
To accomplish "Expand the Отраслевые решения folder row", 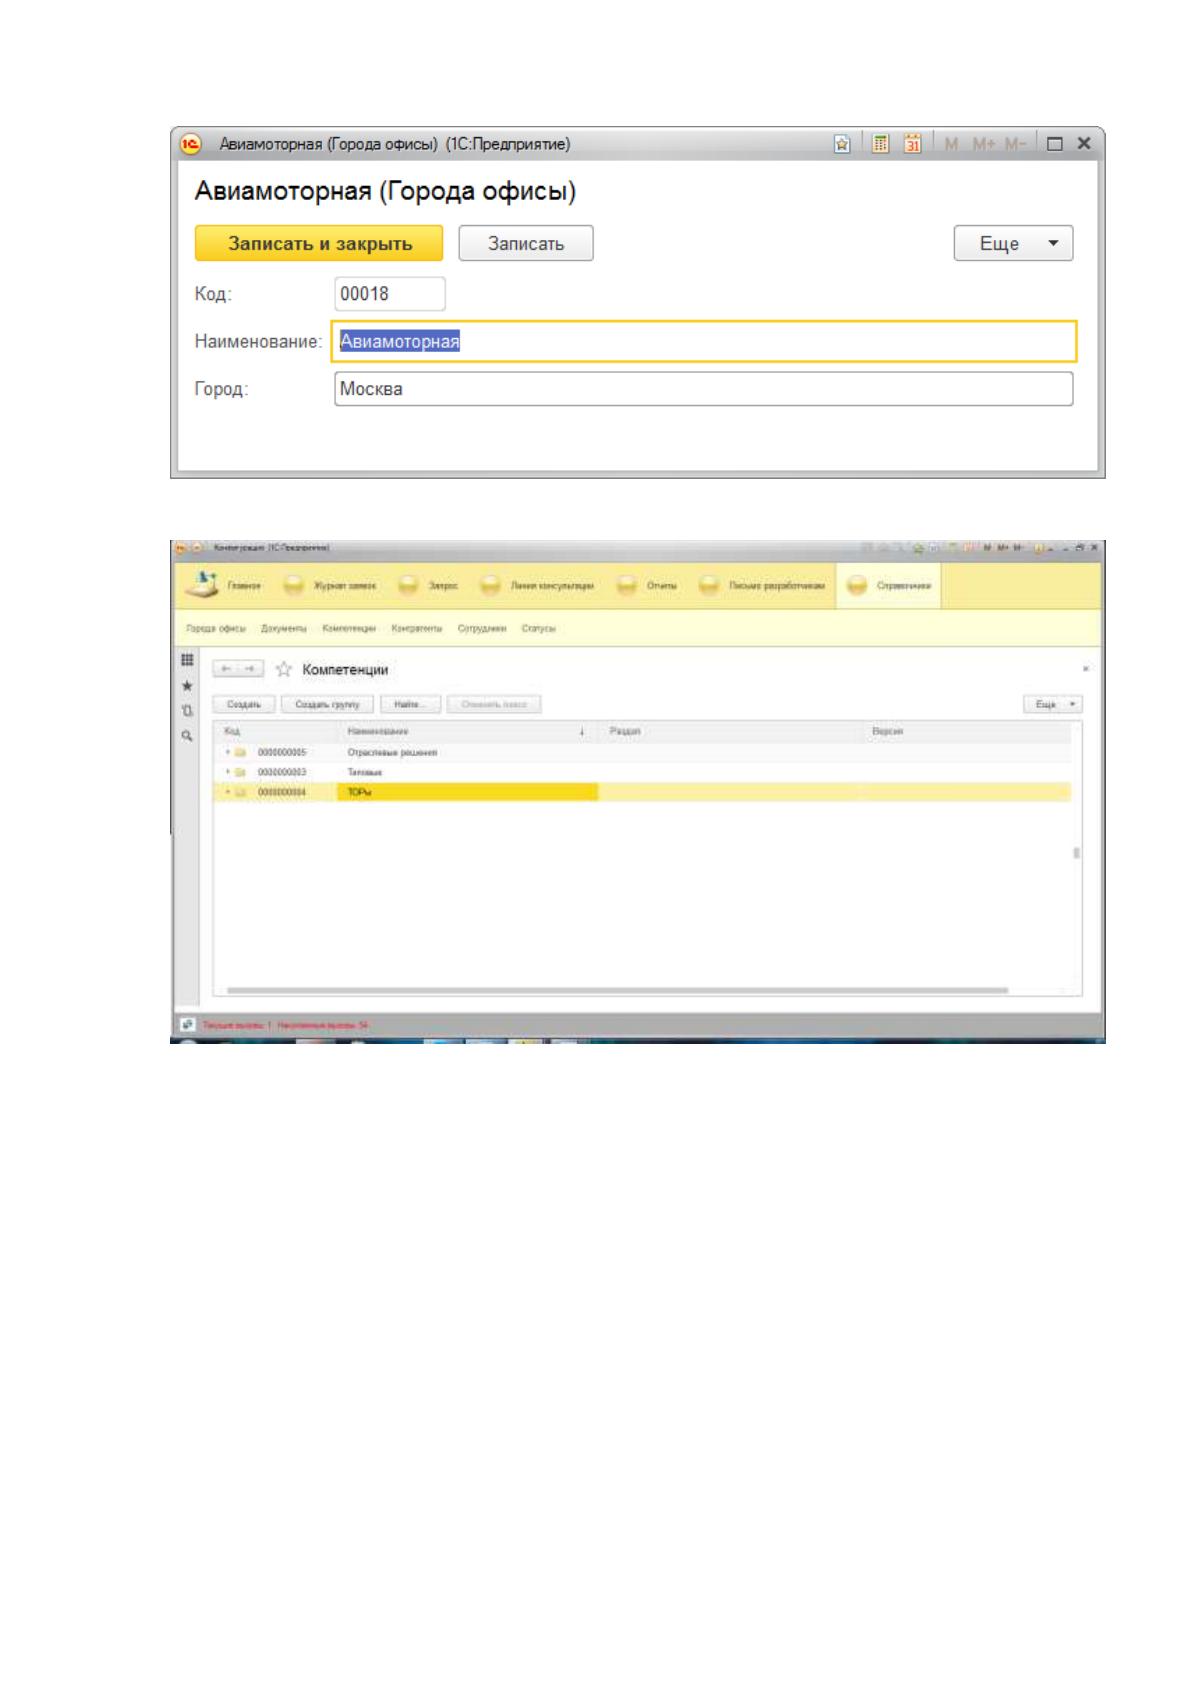I will 228,752.
